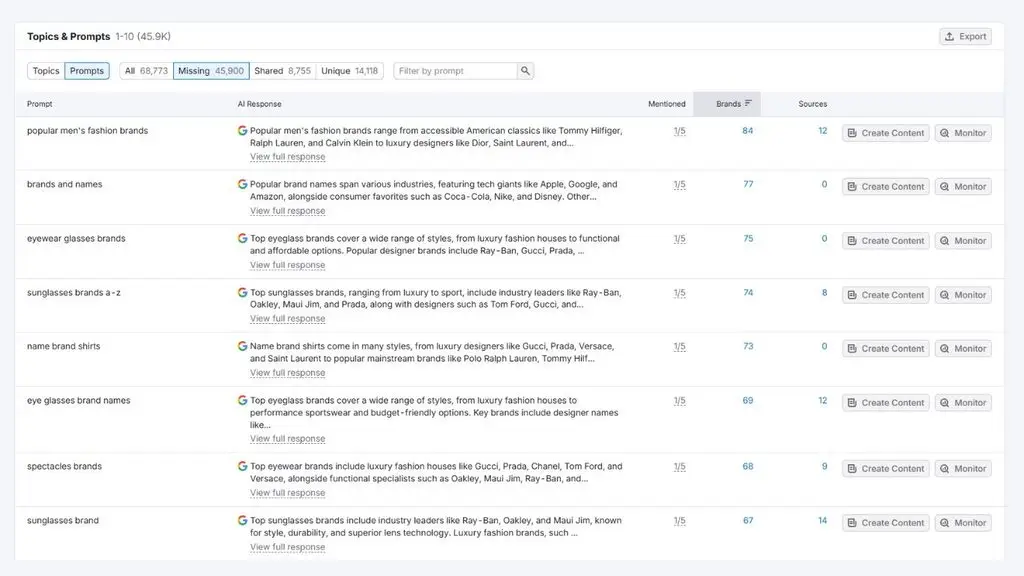The width and height of the screenshot is (1024, 576).
Task: Monitor the eye glasses brand names prompt
Action: click(963, 403)
